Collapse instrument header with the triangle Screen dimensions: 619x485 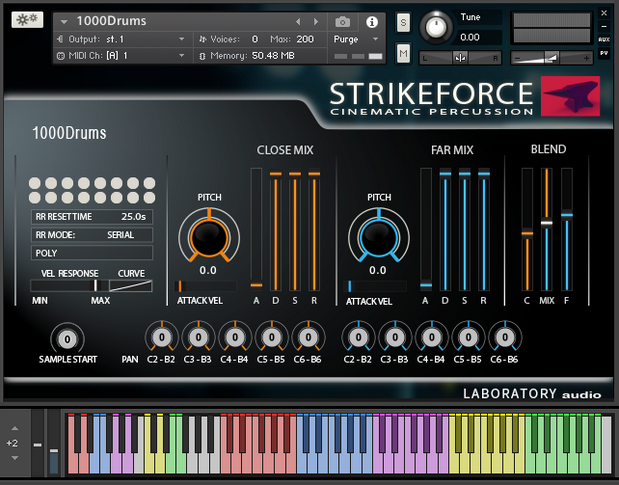tap(64, 22)
